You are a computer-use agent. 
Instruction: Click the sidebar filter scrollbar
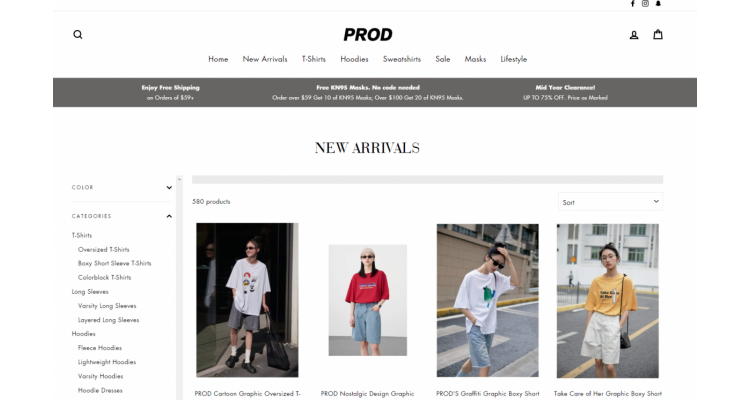pyautogui.click(x=179, y=287)
